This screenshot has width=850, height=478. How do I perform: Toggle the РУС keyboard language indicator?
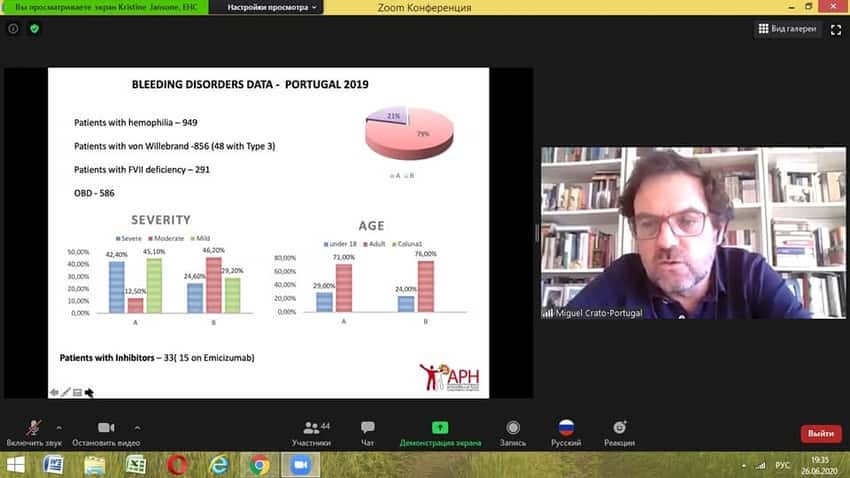pos(782,466)
